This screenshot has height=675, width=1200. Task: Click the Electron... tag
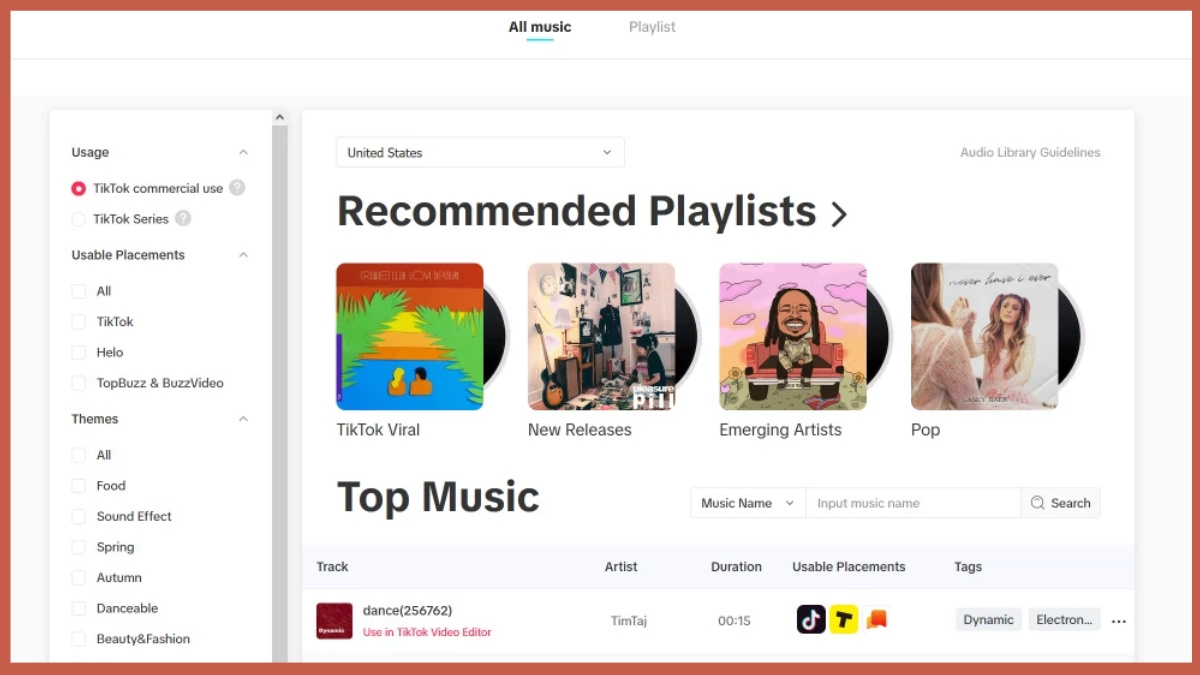(x=1065, y=620)
